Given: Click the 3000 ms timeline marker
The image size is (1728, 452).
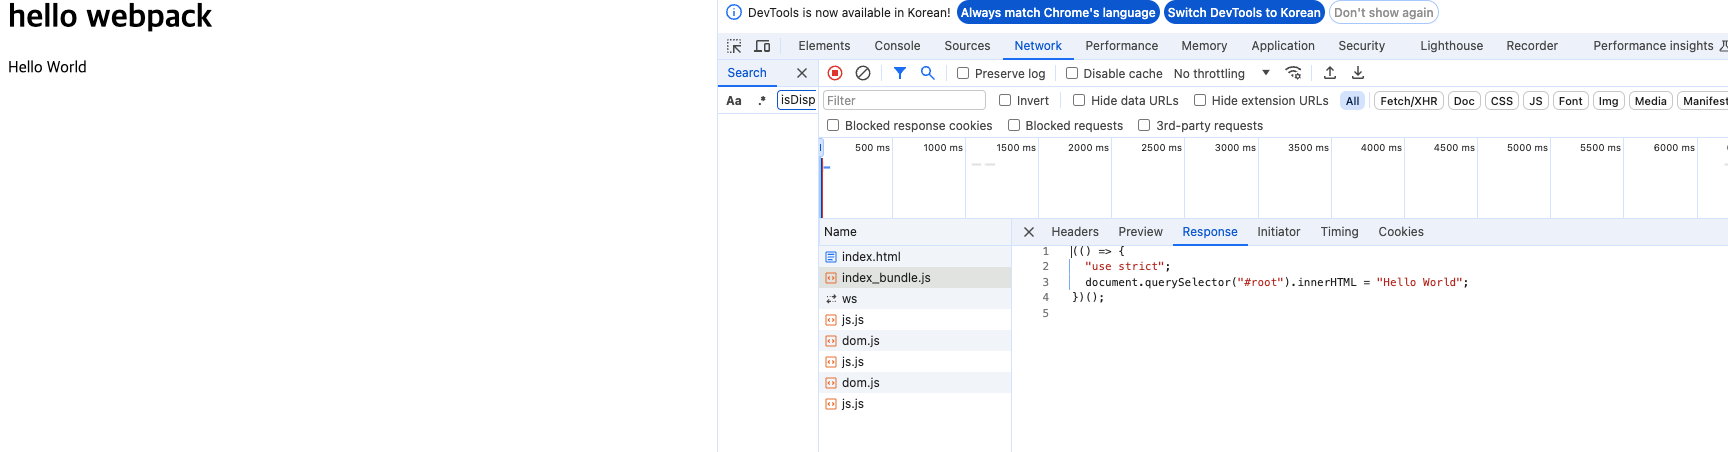Looking at the screenshot, I should click(1235, 148).
